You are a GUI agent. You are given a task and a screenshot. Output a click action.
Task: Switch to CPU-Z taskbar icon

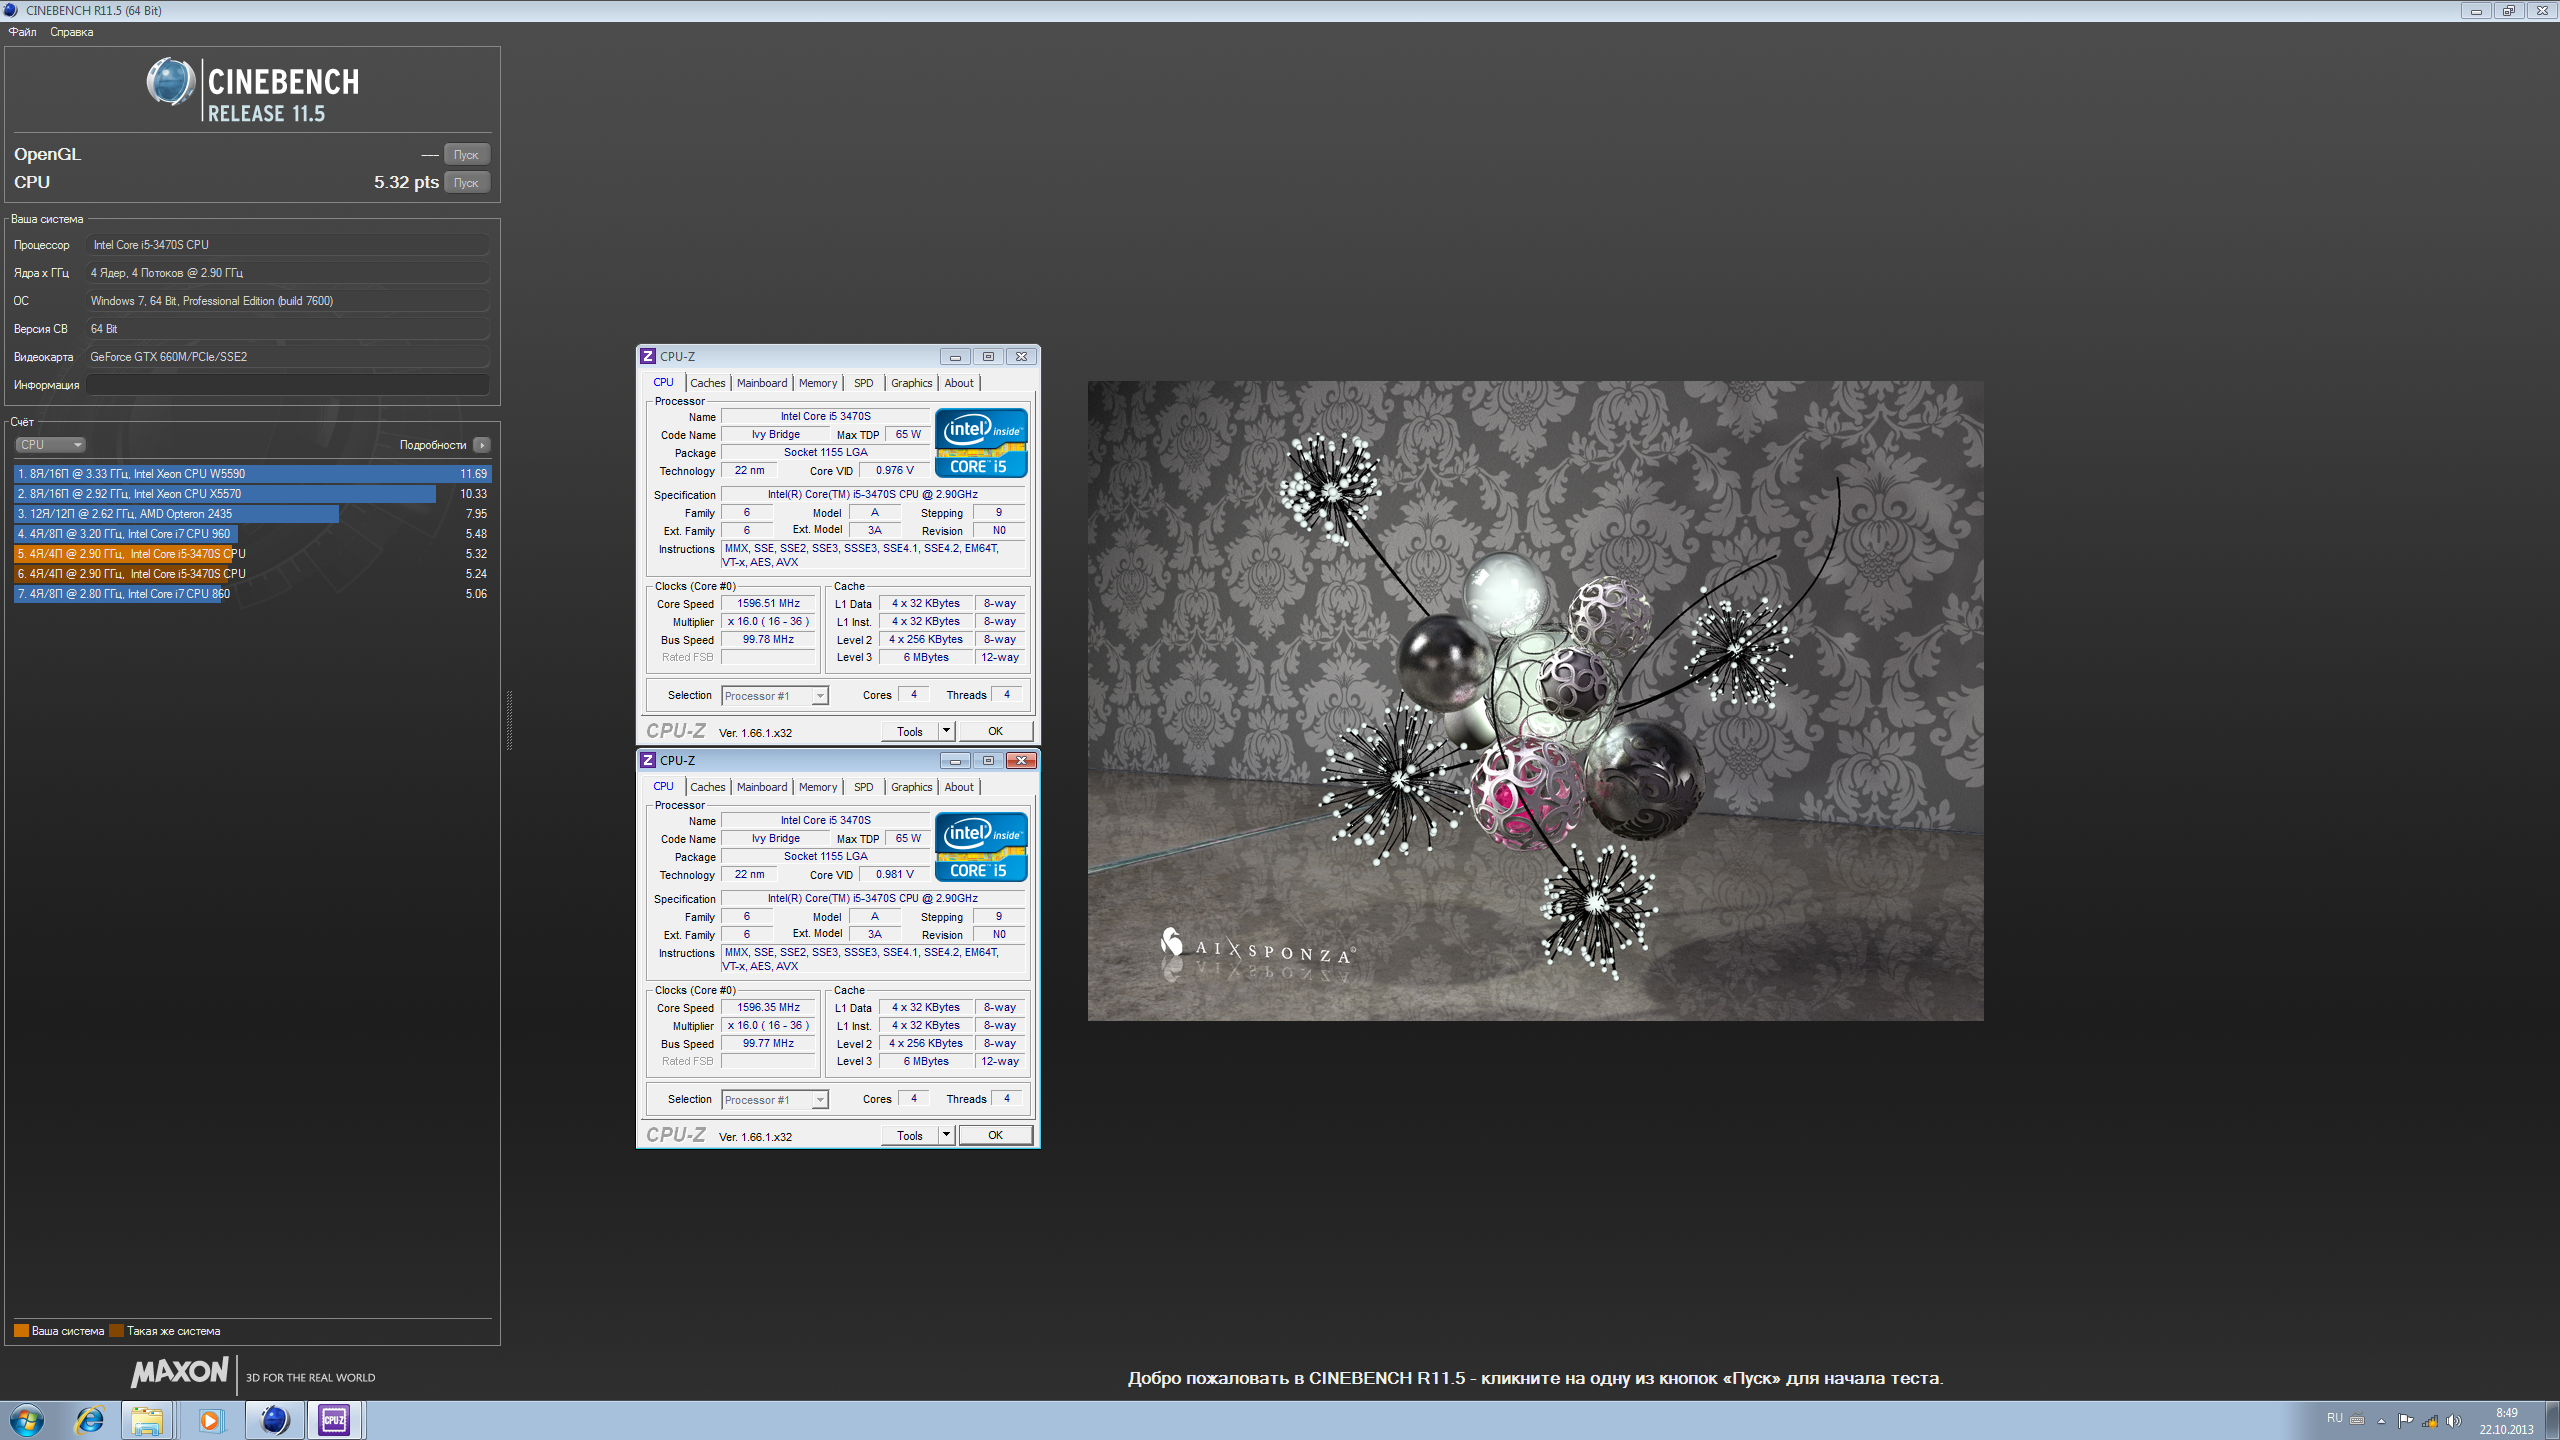tap(334, 1420)
